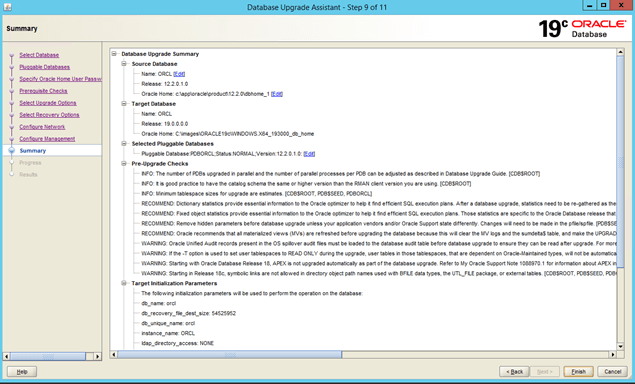The height and width of the screenshot is (384, 635).
Task: Select the RECOMMEND row about Dictionary statistics
Action: pos(379,204)
